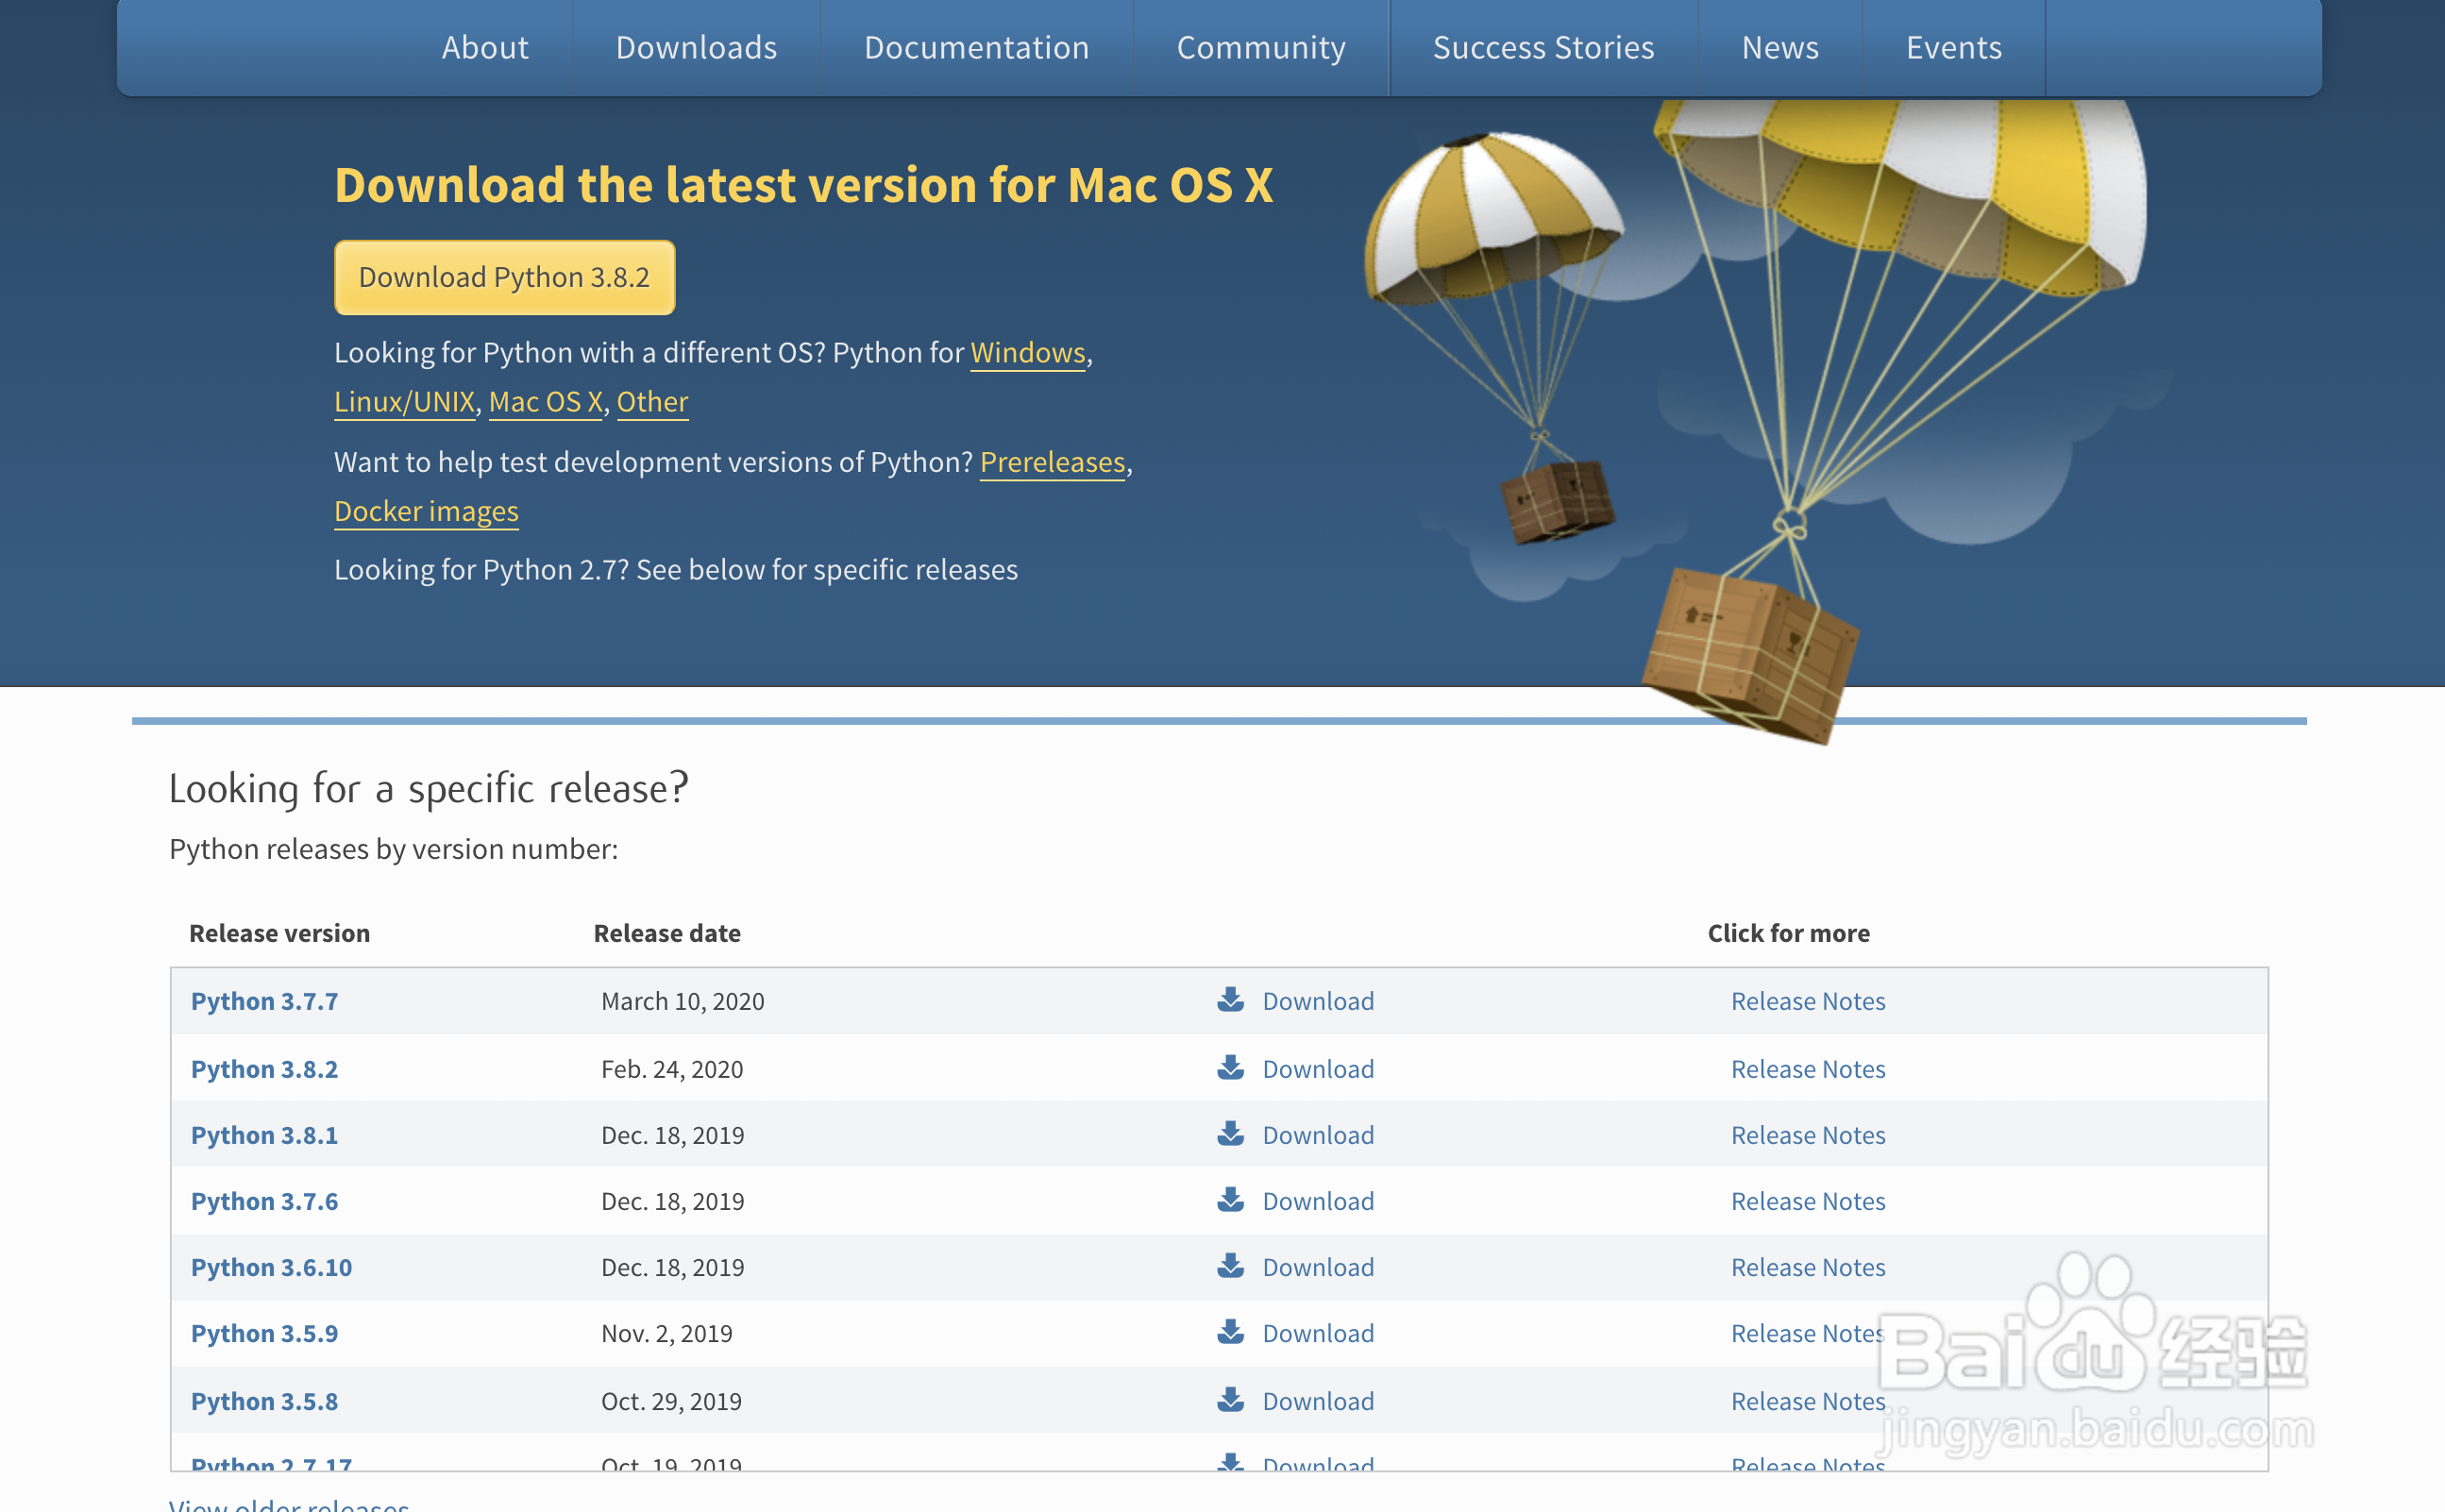This screenshot has height=1512, width=2445.
Task: Open the Downloads menu in navigation bar
Action: pos(696,47)
